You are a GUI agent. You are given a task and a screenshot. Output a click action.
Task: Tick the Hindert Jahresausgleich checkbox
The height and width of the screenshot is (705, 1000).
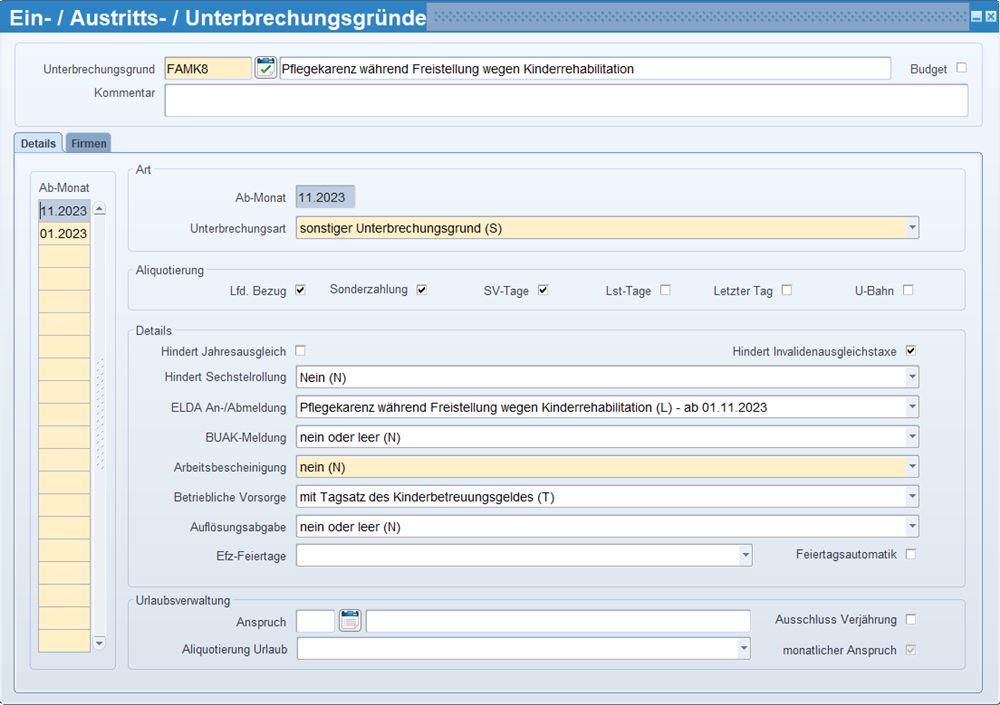pos(300,350)
